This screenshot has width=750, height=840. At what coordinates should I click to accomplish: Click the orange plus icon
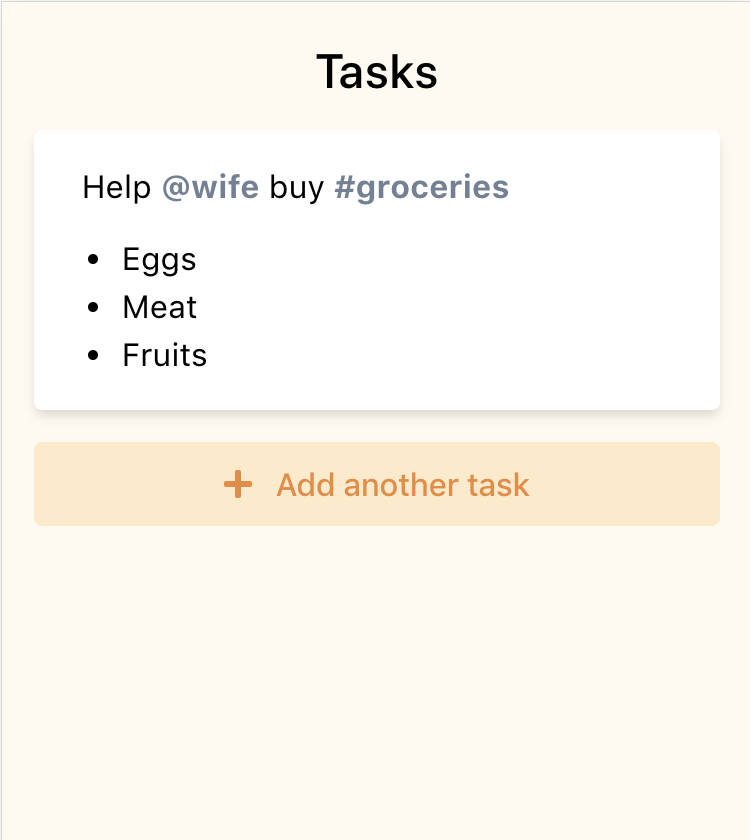tap(238, 485)
